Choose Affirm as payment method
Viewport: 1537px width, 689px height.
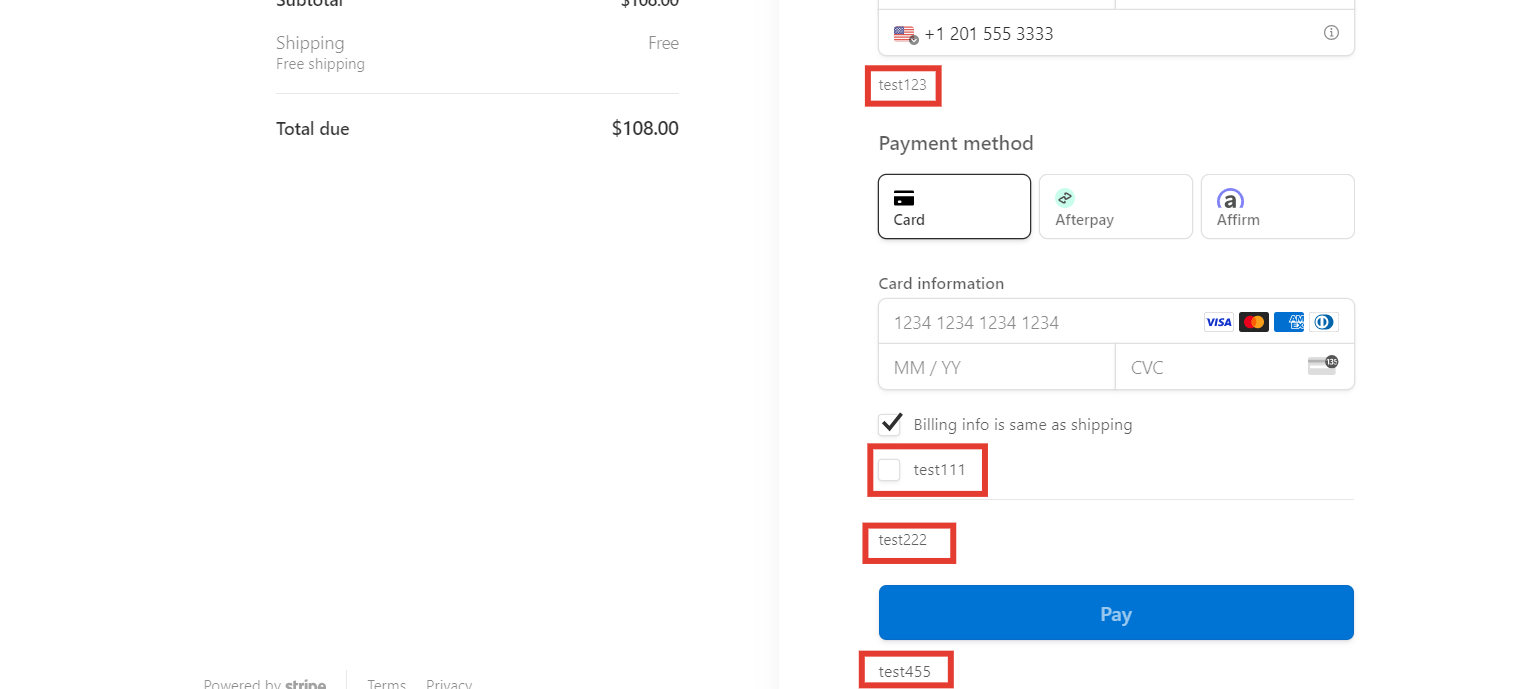[1277, 207]
